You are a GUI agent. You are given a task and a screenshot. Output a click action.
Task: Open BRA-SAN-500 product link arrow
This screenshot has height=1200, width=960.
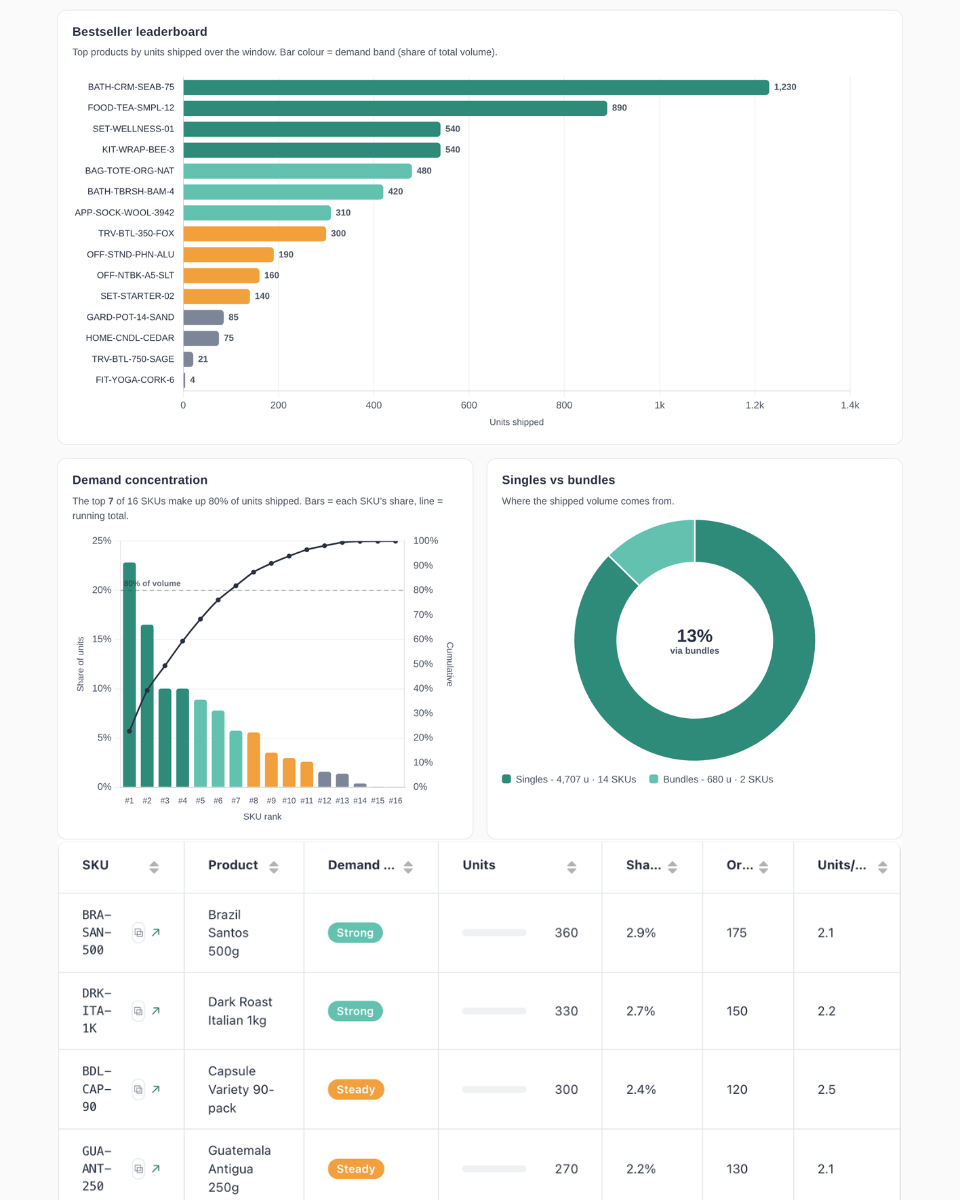[156, 932]
